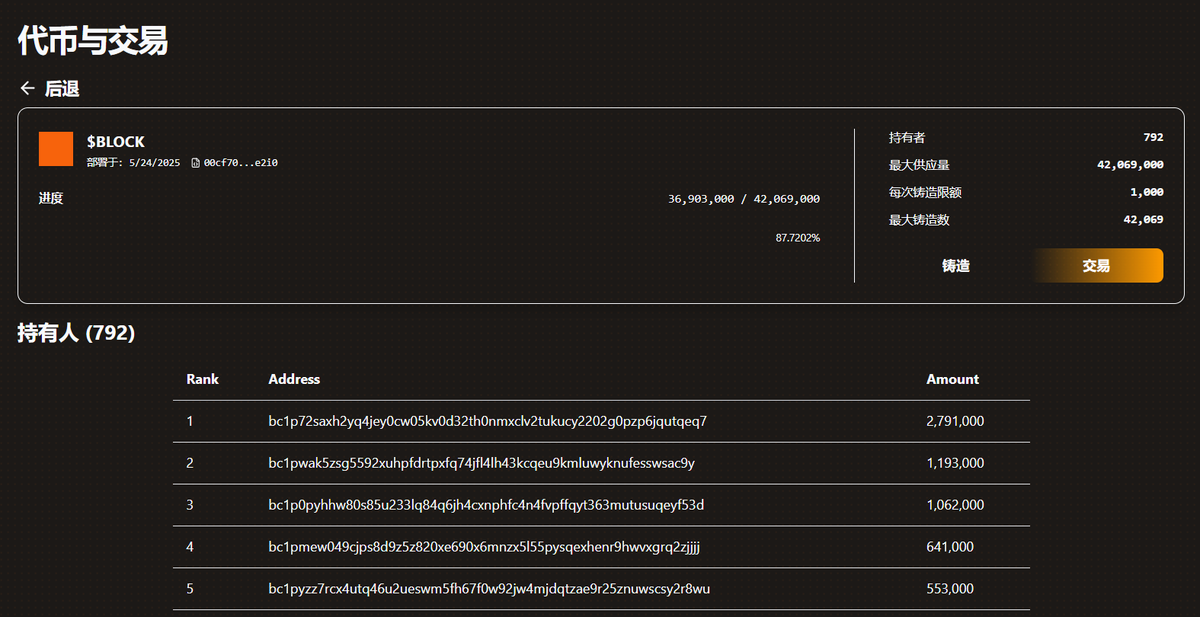This screenshot has height=617, width=1200.
Task: Click the Amount column header
Action: [x=953, y=379]
